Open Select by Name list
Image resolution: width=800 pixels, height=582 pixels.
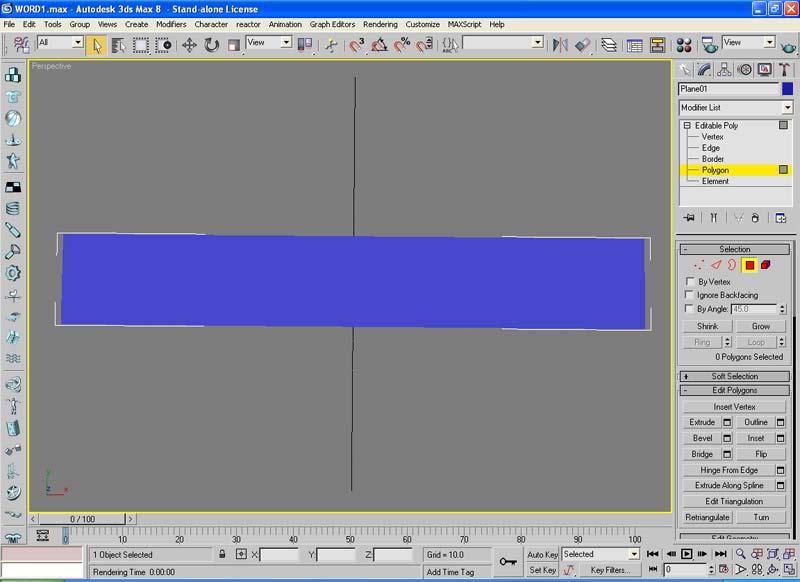[118, 45]
